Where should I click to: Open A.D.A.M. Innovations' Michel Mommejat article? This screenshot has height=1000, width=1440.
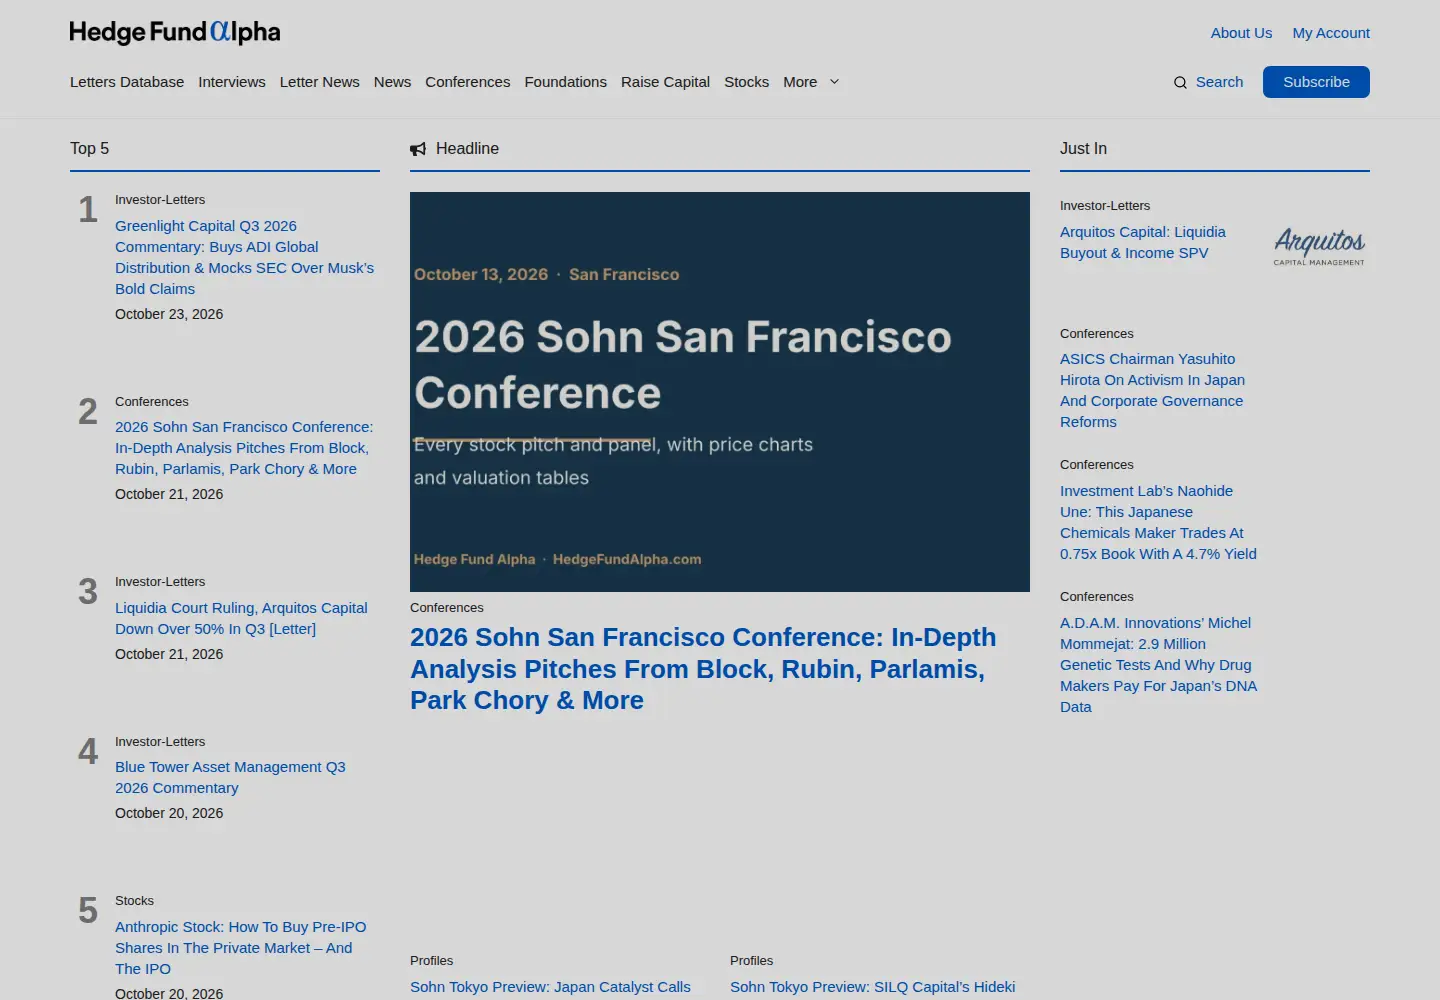click(1158, 665)
